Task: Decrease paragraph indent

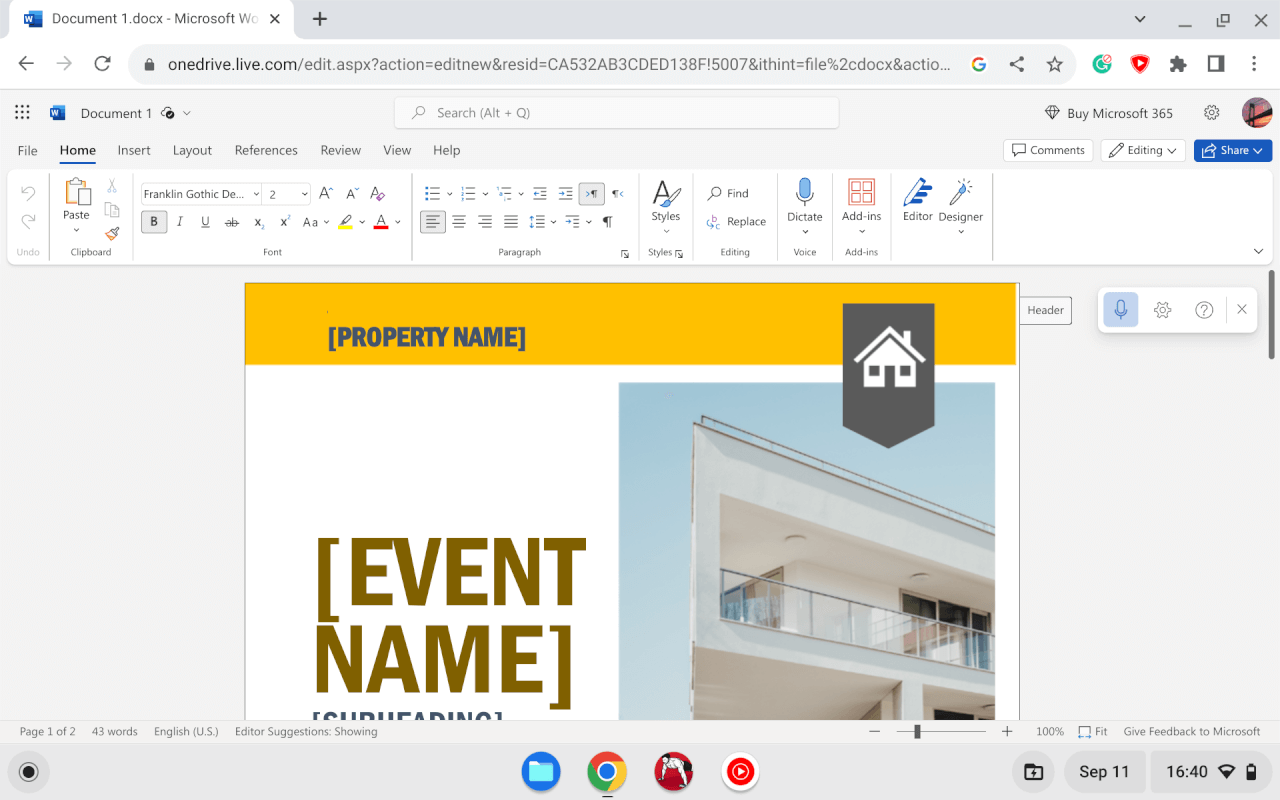Action: click(x=540, y=194)
